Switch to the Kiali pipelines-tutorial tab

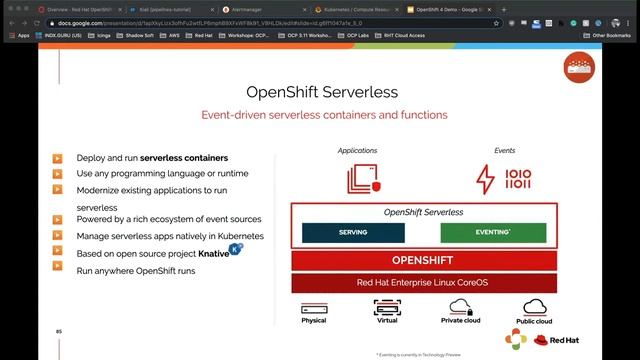[x=171, y=9]
